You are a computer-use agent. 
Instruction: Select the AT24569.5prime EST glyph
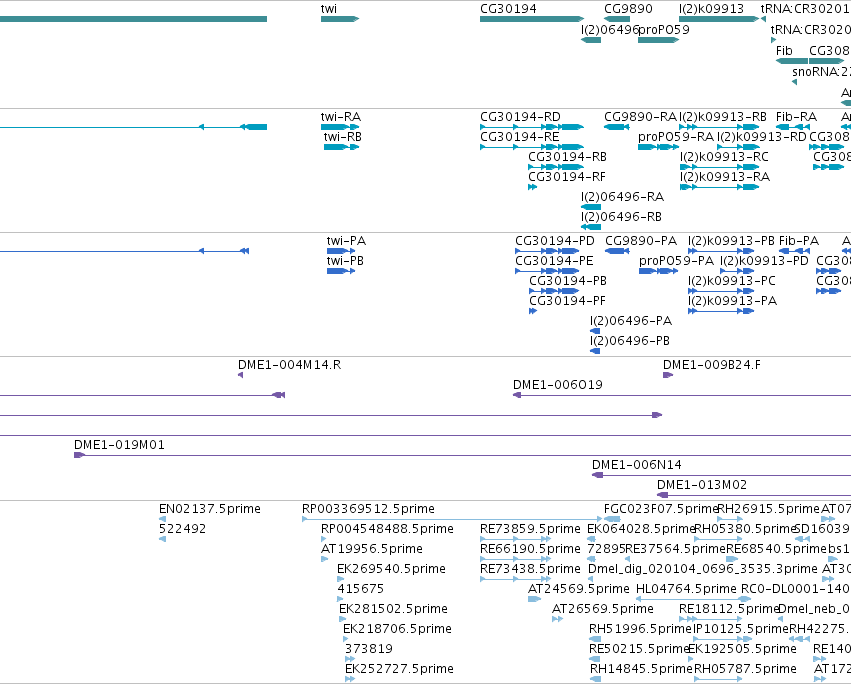tap(535, 599)
